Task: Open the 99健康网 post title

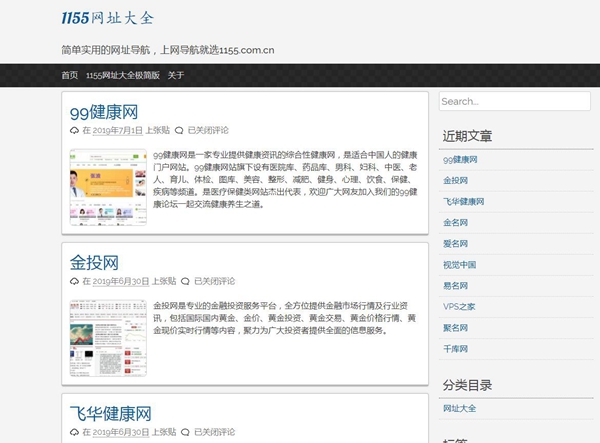Action: [104, 112]
